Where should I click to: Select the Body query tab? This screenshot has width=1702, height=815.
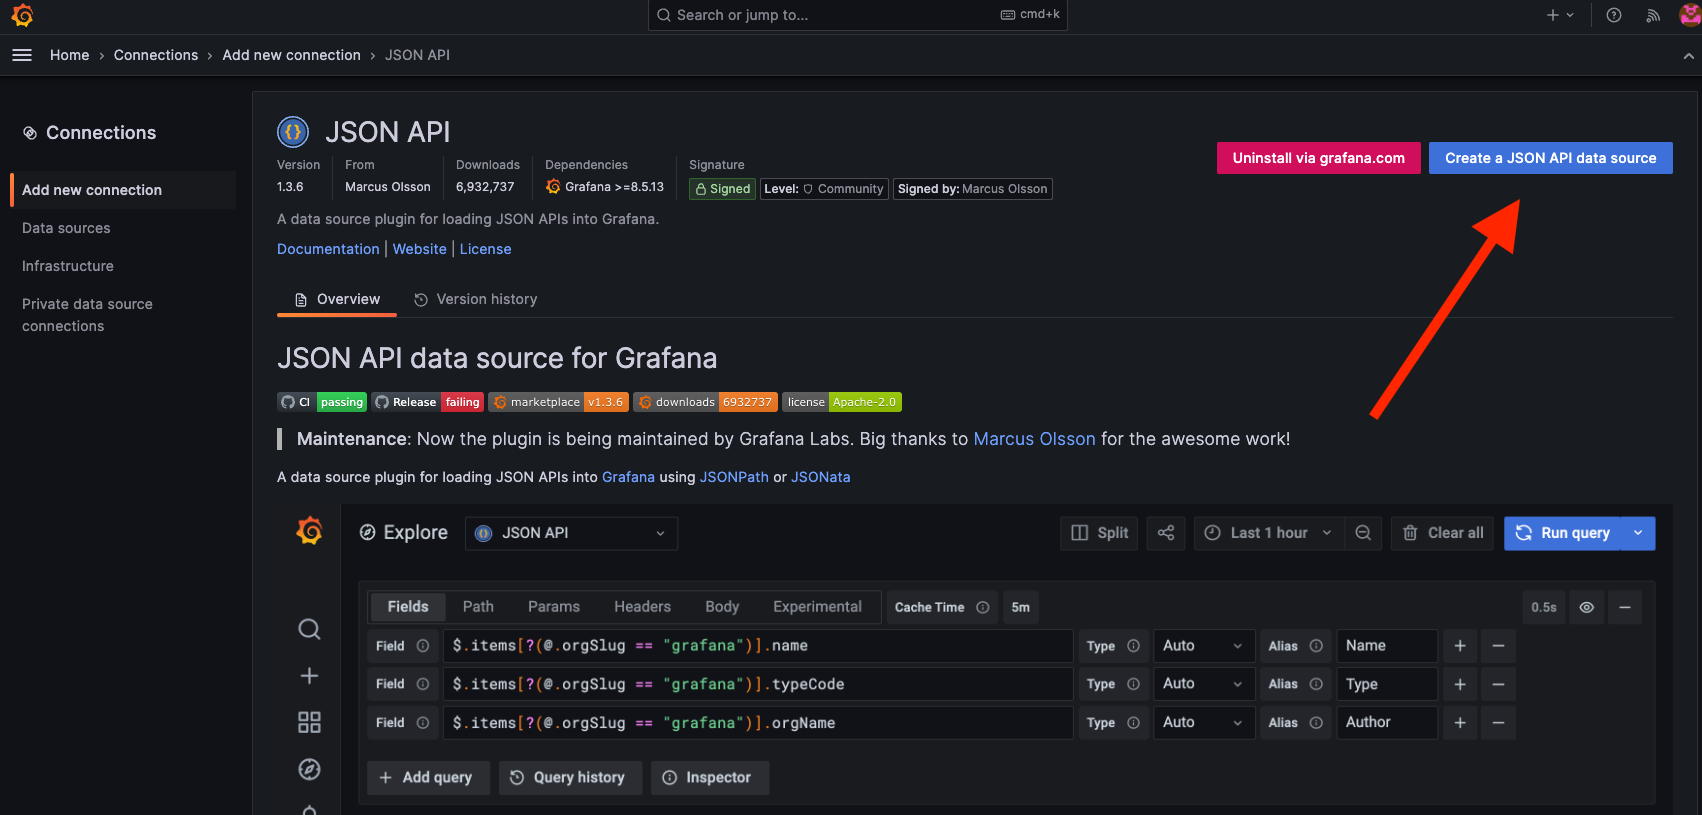(x=722, y=607)
